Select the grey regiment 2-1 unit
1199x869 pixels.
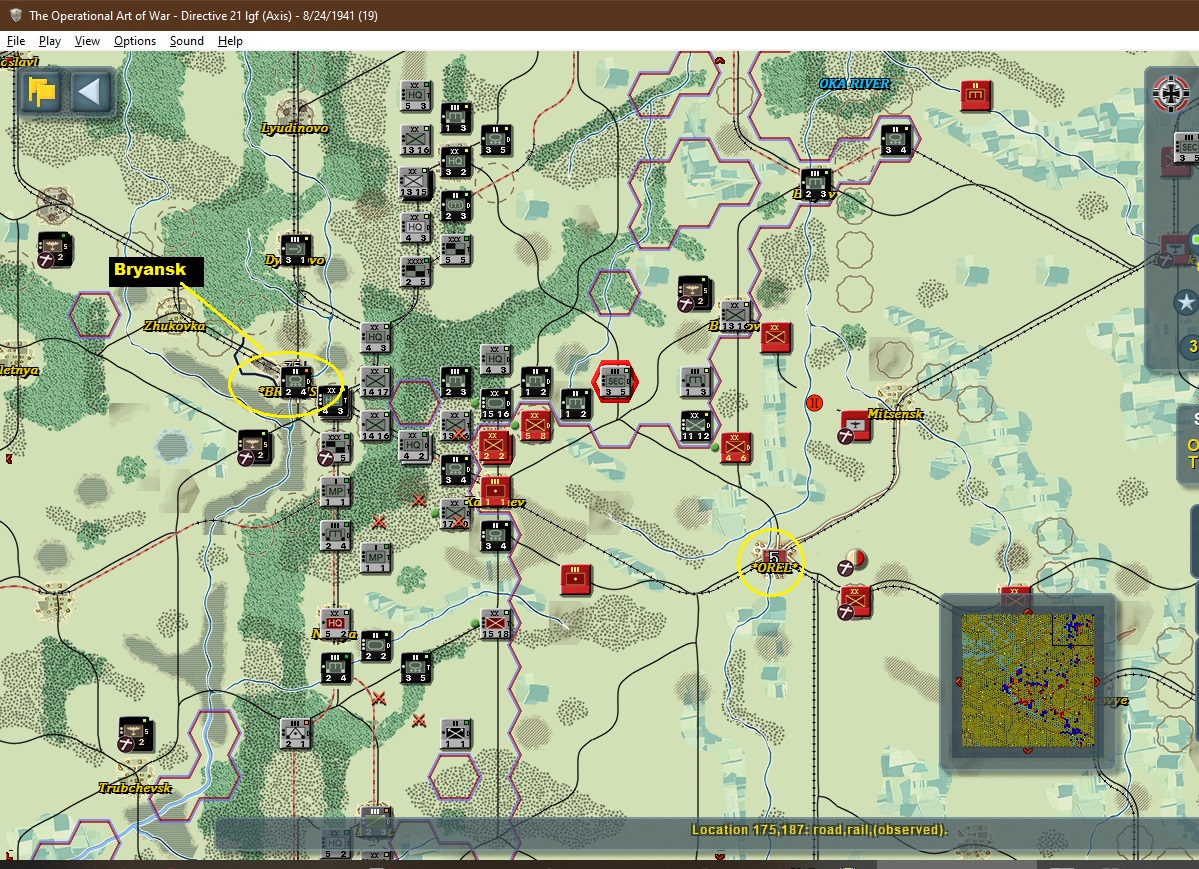click(295, 733)
